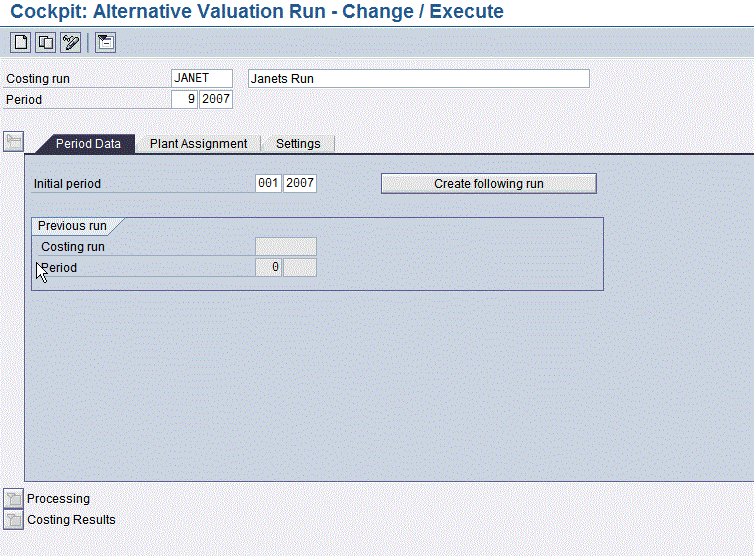Click the Initial period number field 001
The width and height of the screenshot is (754, 556).
click(x=268, y=184)
